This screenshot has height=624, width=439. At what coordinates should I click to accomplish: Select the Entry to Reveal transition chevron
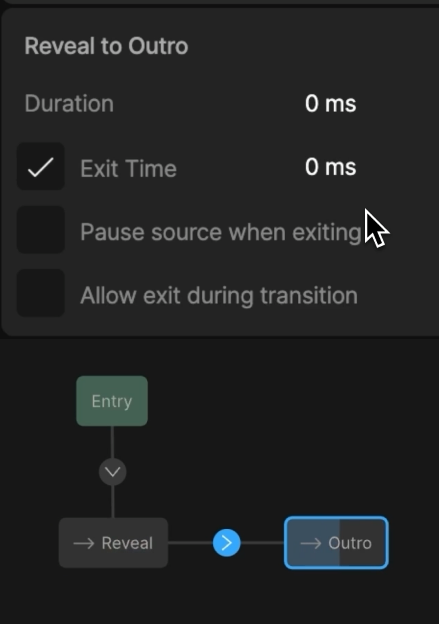pos(113,472)
